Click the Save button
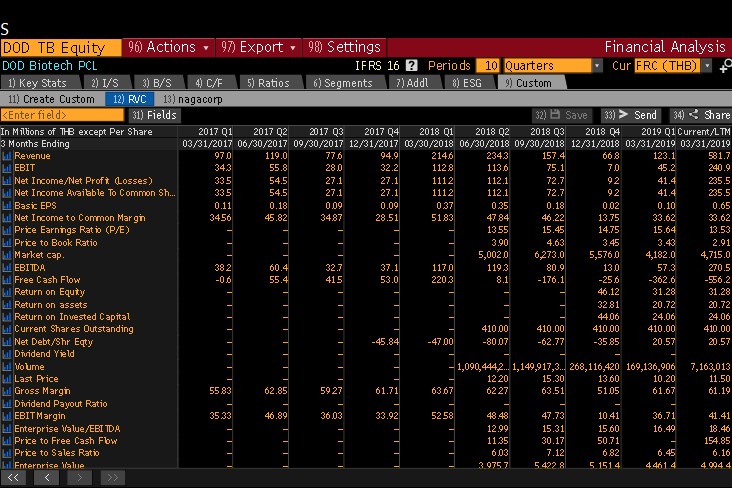The width and height of the screenshot is (732, 488). click(x=562, y=115)
